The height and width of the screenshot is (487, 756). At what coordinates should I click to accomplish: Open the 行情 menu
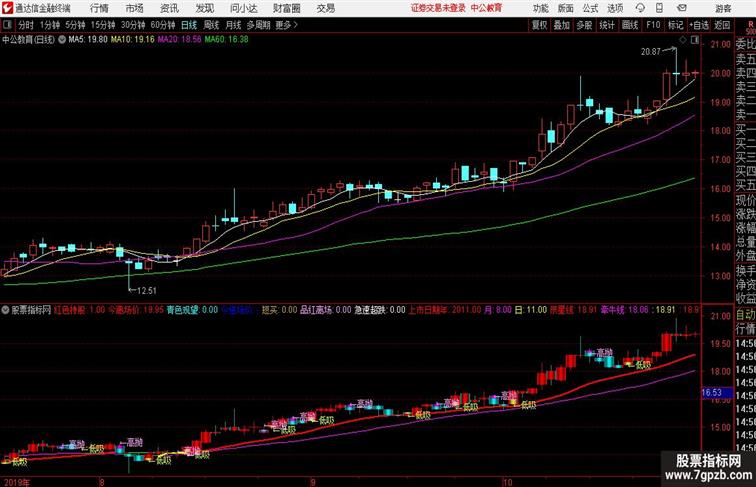pyautogui.click(x=99, y=8)
